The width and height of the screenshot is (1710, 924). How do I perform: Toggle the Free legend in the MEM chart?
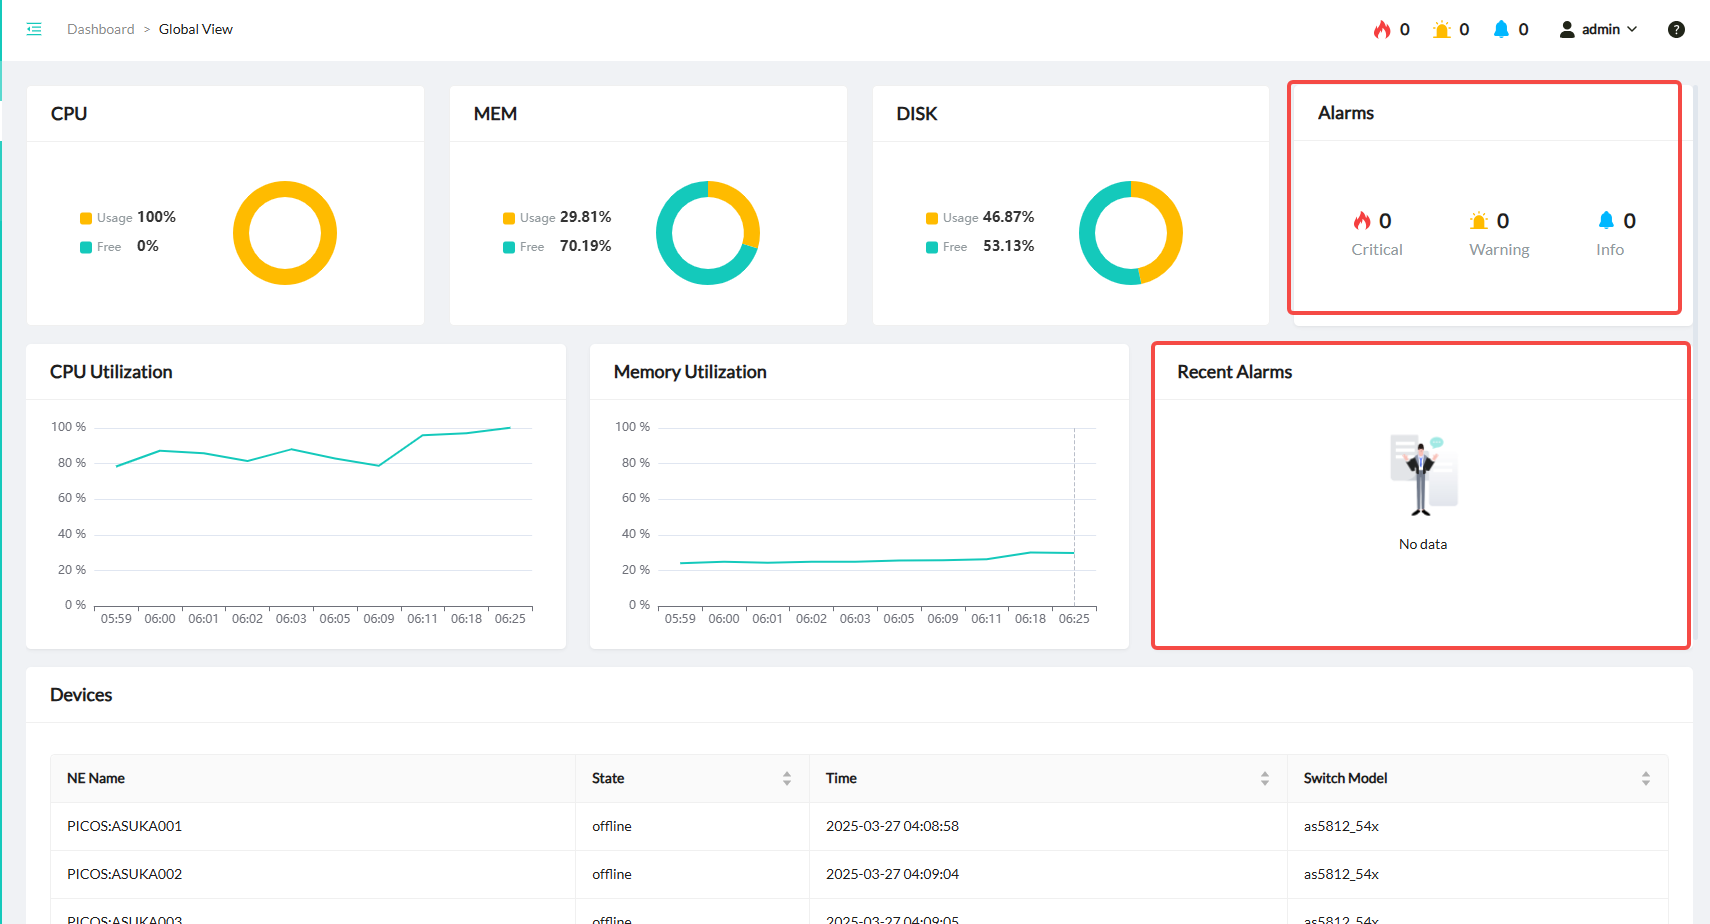click(523, 247)
